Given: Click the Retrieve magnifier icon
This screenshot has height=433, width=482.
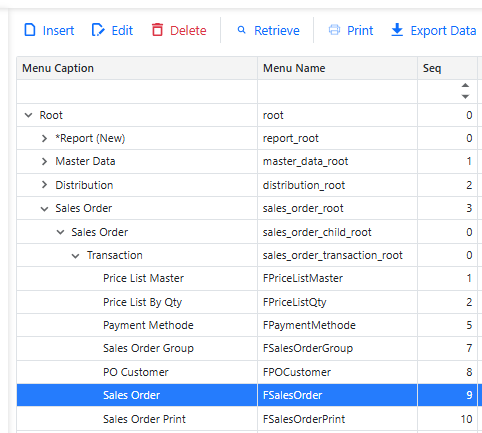Looking at the screenshot, I should click(241, 30).
